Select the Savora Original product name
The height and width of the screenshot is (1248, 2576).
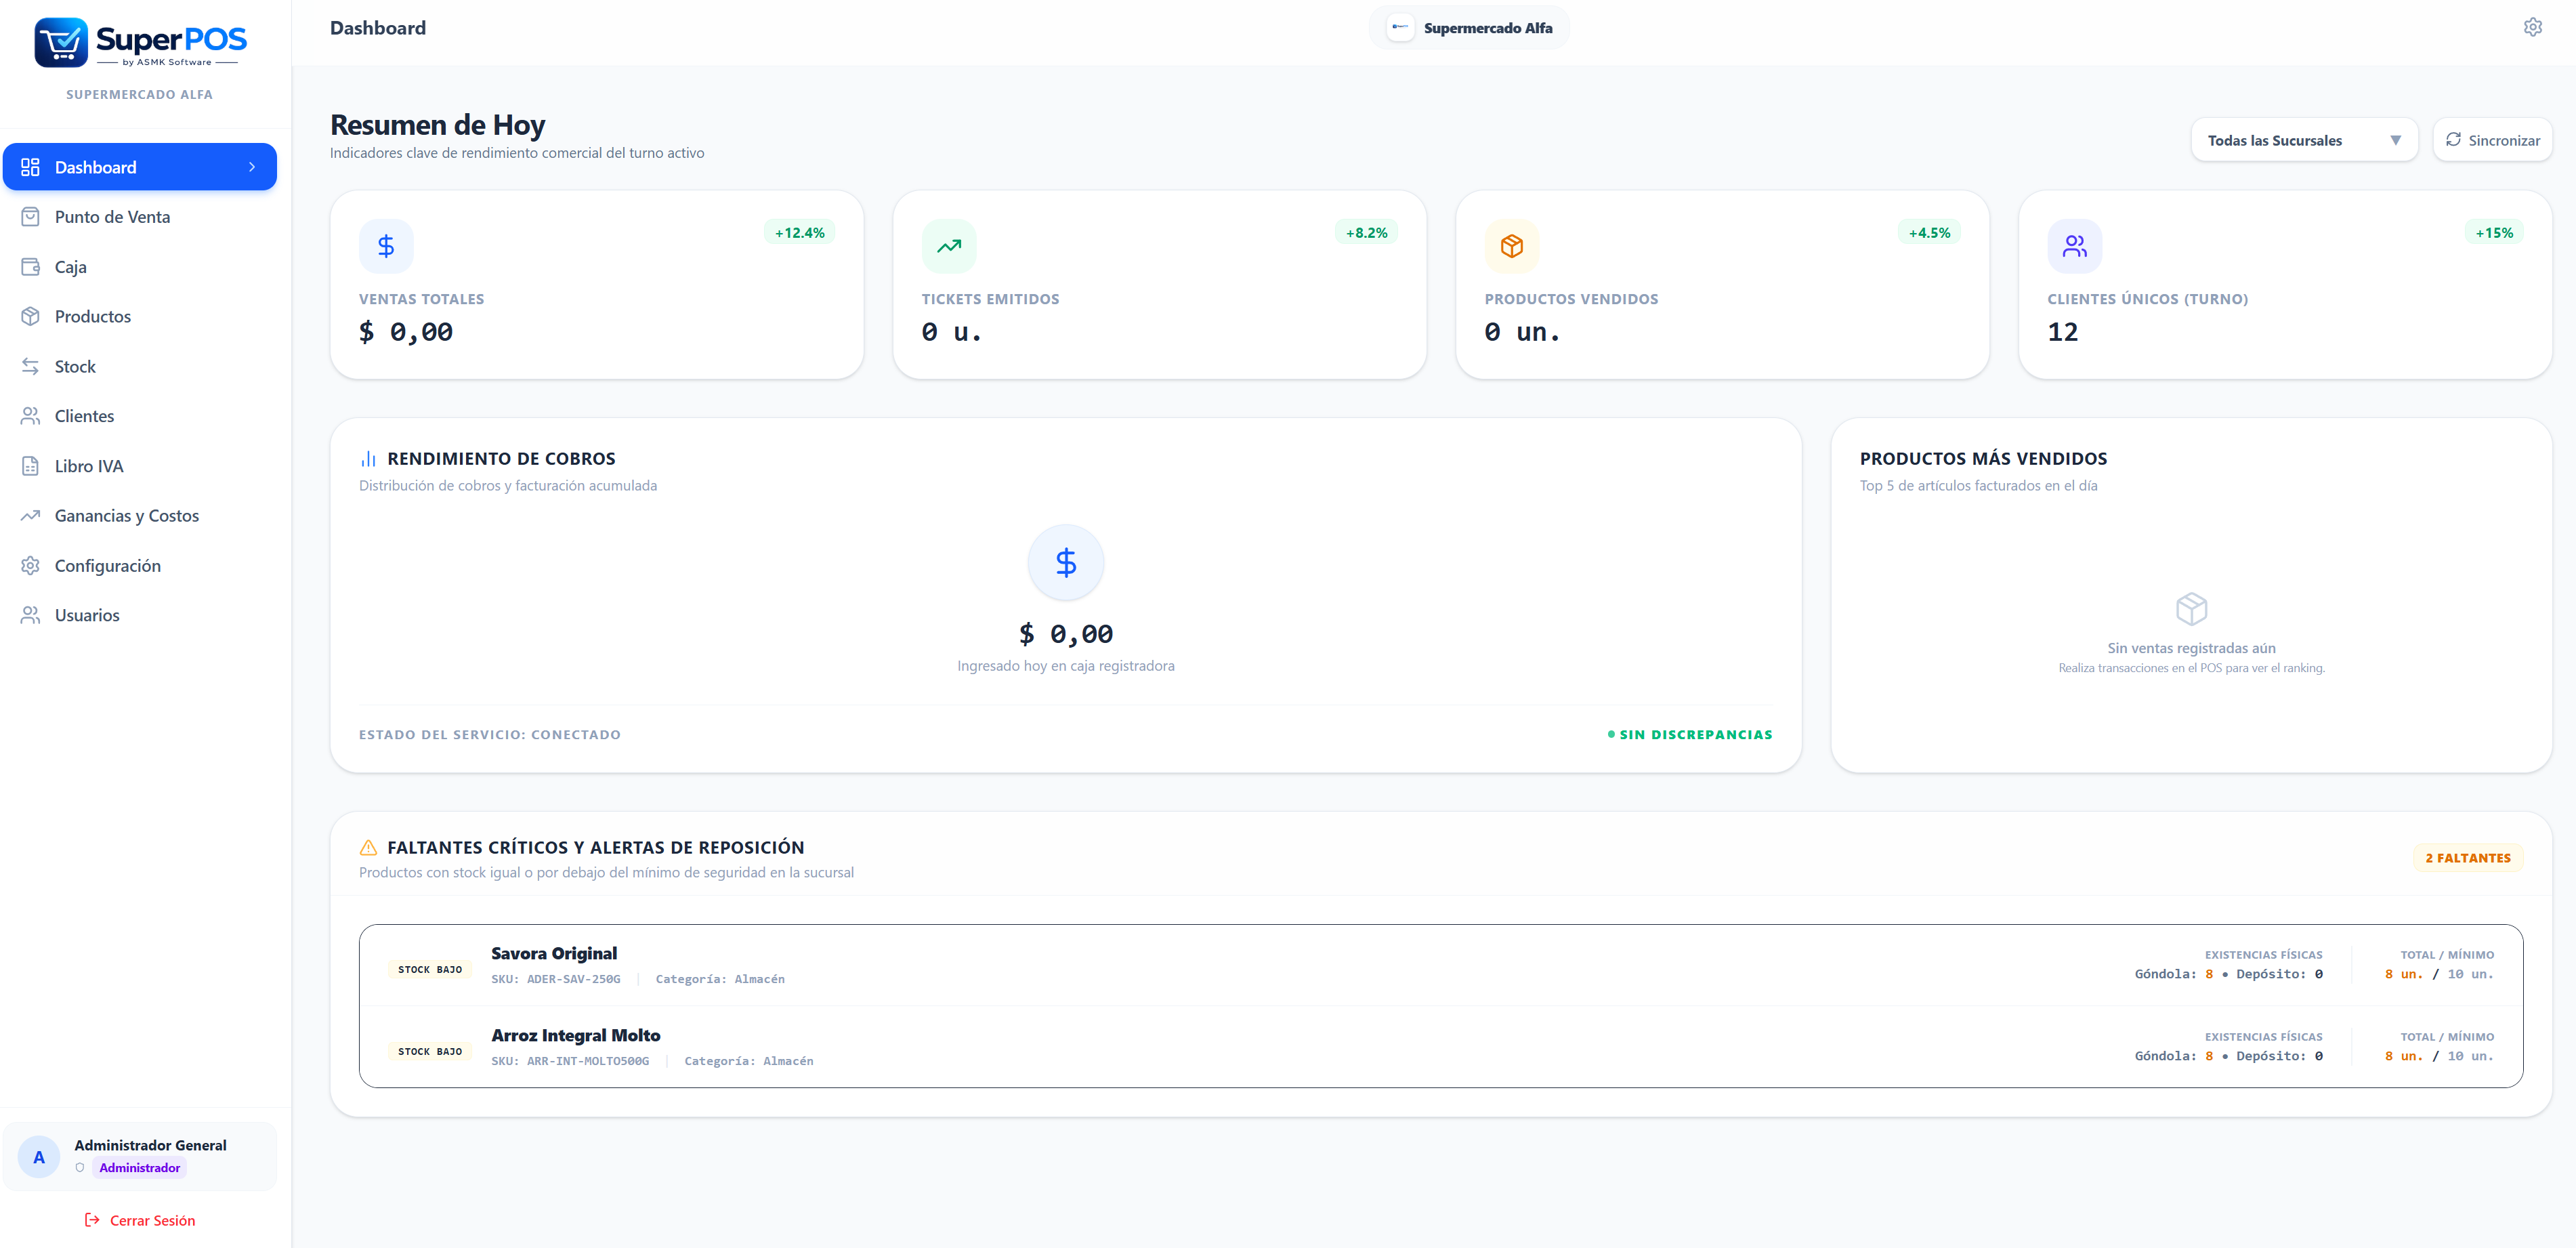coord(554,954)
